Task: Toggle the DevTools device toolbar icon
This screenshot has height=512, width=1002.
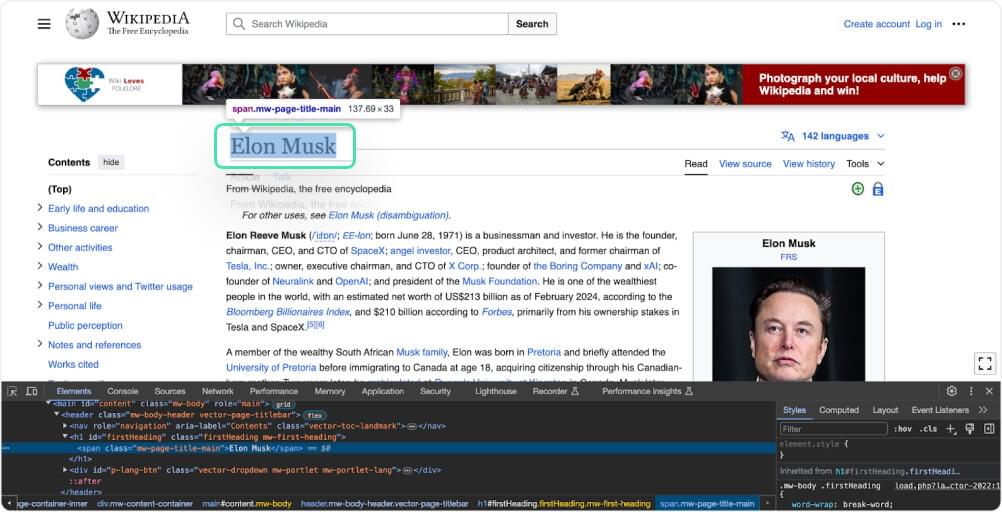Action: (x=31, y=391)
